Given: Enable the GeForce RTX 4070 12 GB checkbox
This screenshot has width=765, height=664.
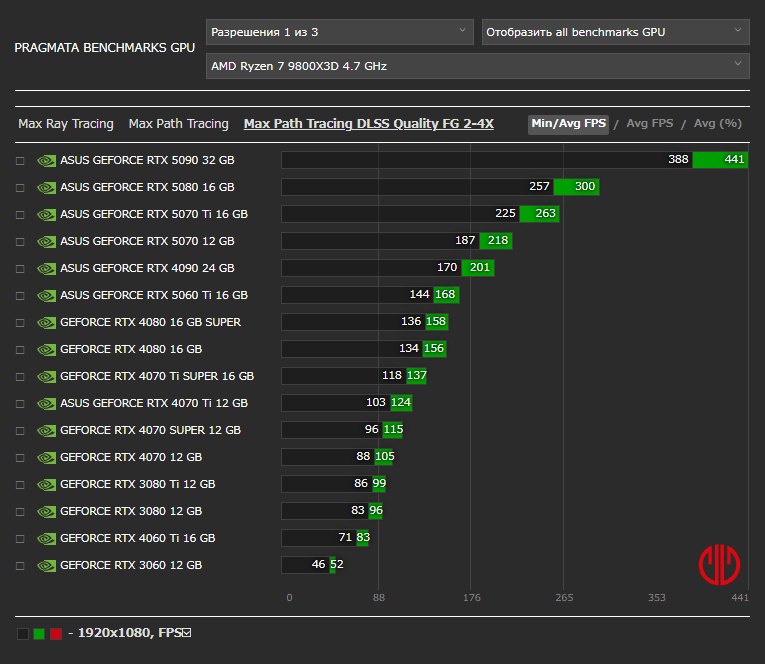Looking at the screenshot, I should 20,457.
